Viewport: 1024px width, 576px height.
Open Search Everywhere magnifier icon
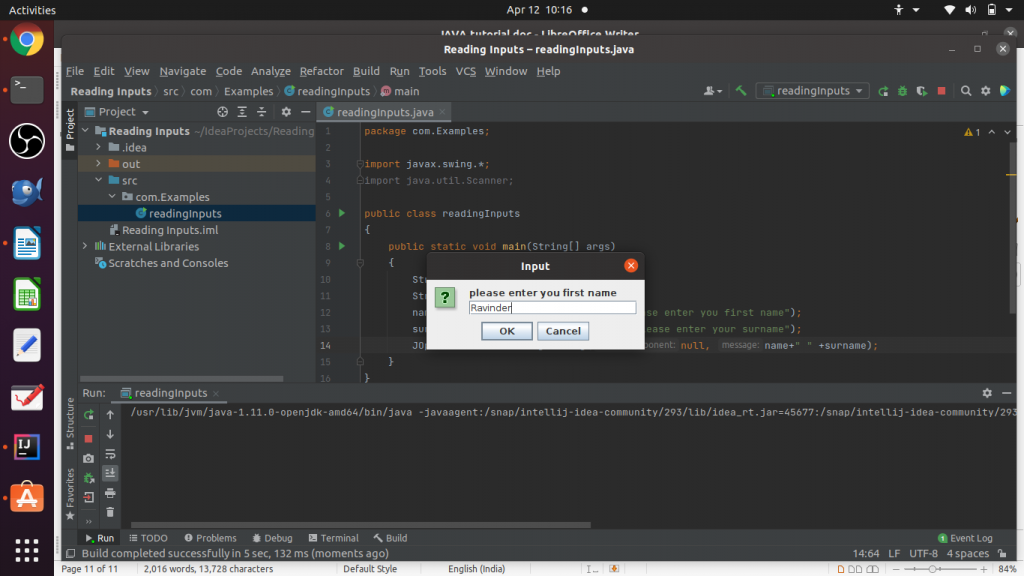965,90
